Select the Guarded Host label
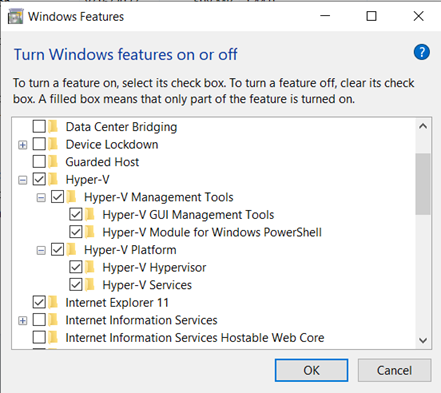 coord(102,162)
